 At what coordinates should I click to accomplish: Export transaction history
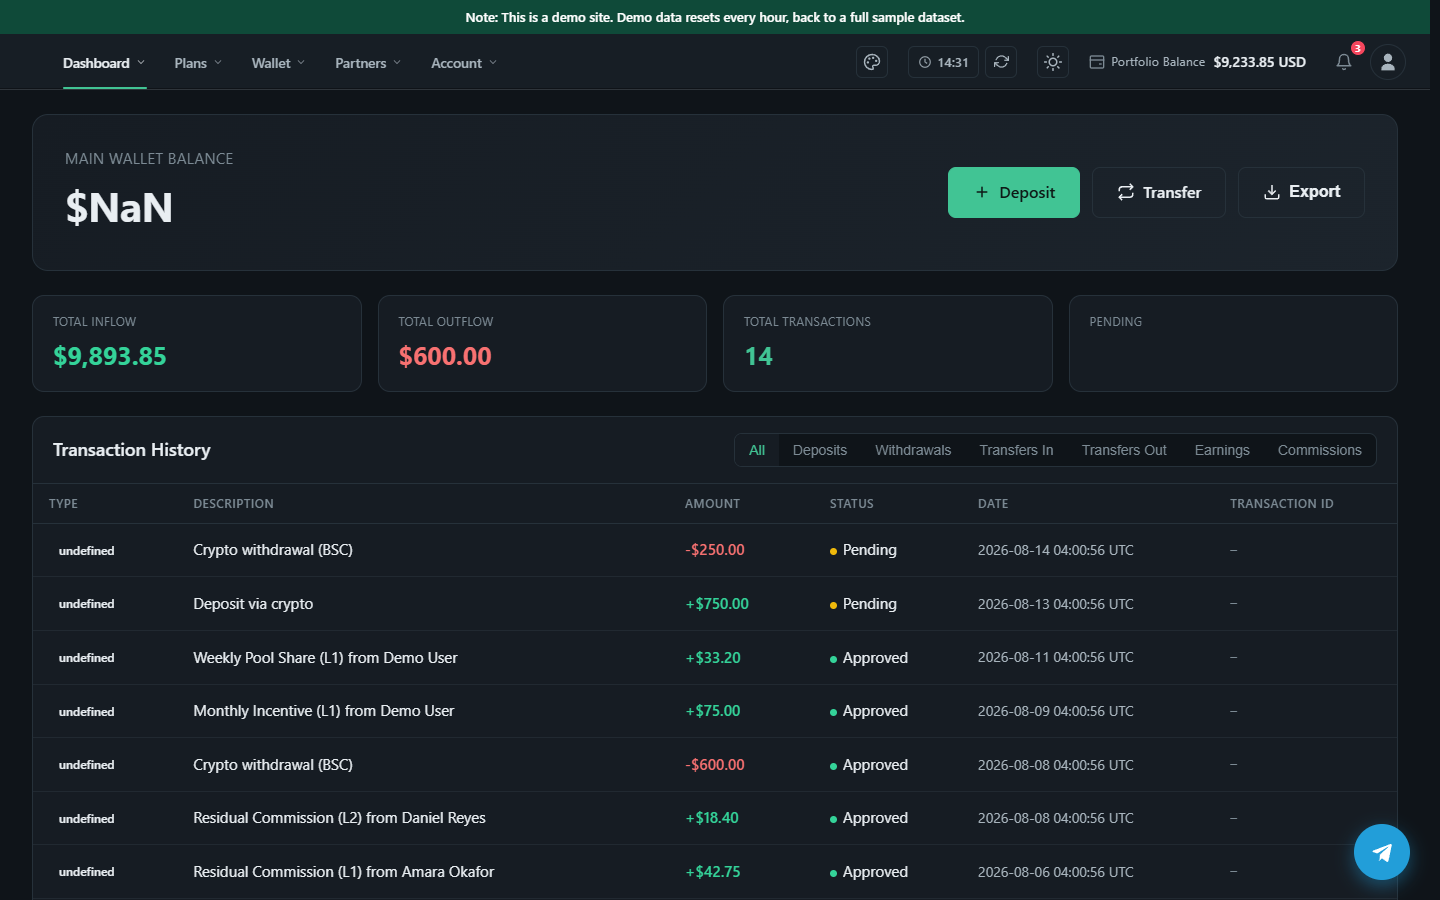pos(1301,192)
